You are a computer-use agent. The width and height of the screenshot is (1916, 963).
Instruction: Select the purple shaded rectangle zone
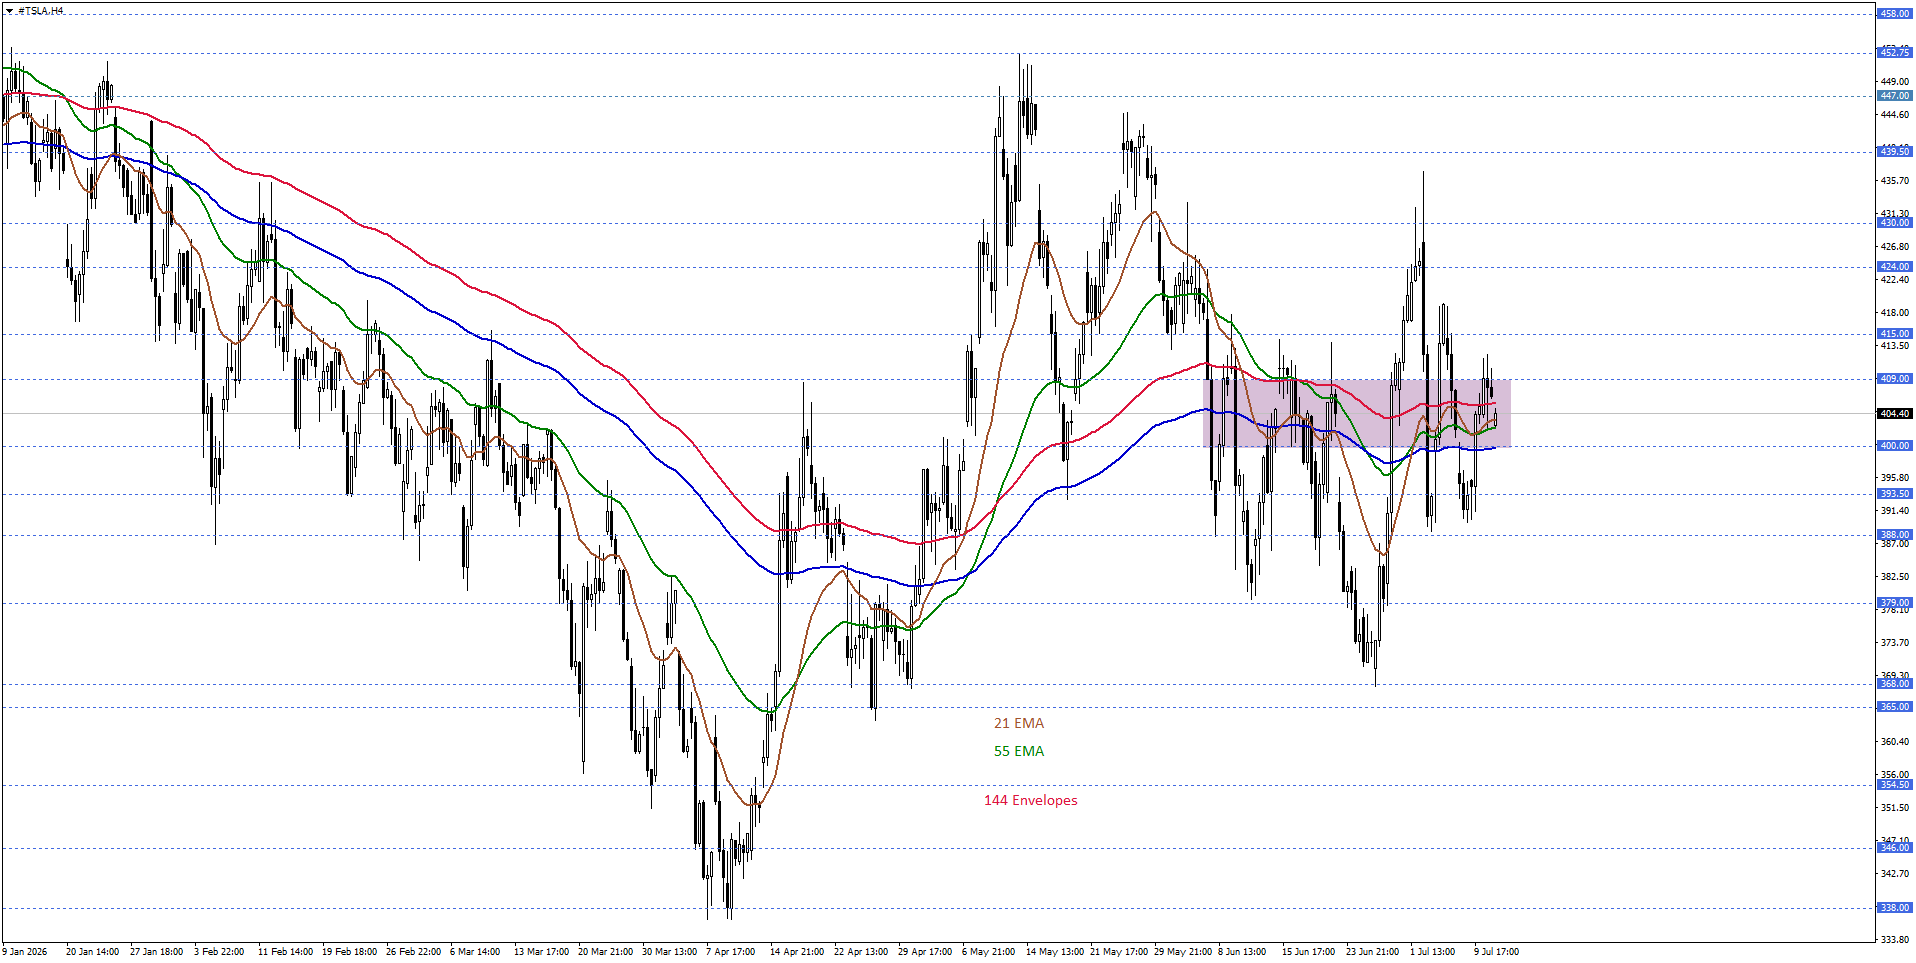coord(1357,413)
